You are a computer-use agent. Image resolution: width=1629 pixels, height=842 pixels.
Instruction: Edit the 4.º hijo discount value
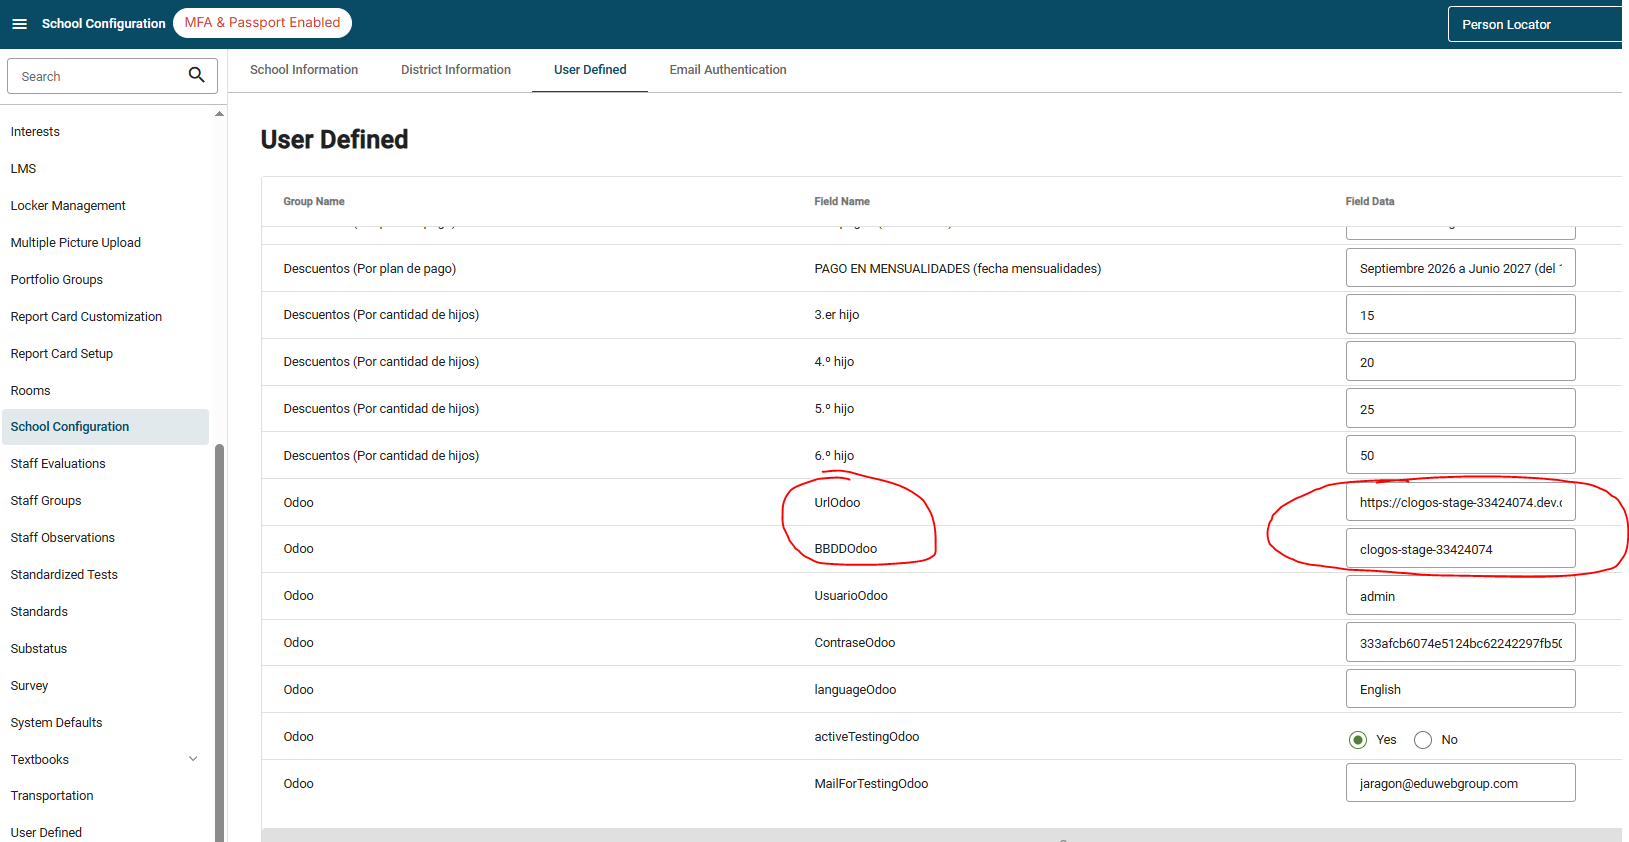pyautogui.click(x=1460, y=362)
